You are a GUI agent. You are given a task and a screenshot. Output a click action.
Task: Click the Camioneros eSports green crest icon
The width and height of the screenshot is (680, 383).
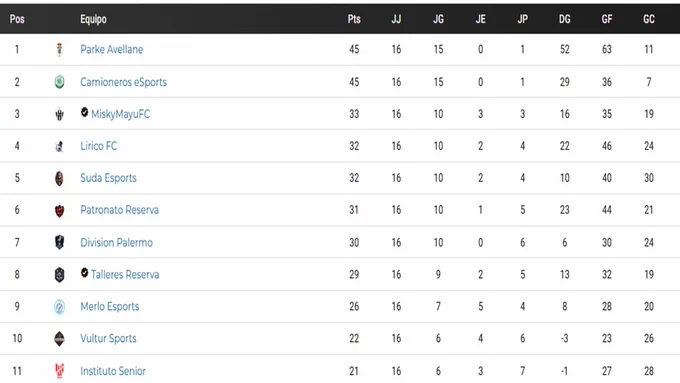point(59,82)
